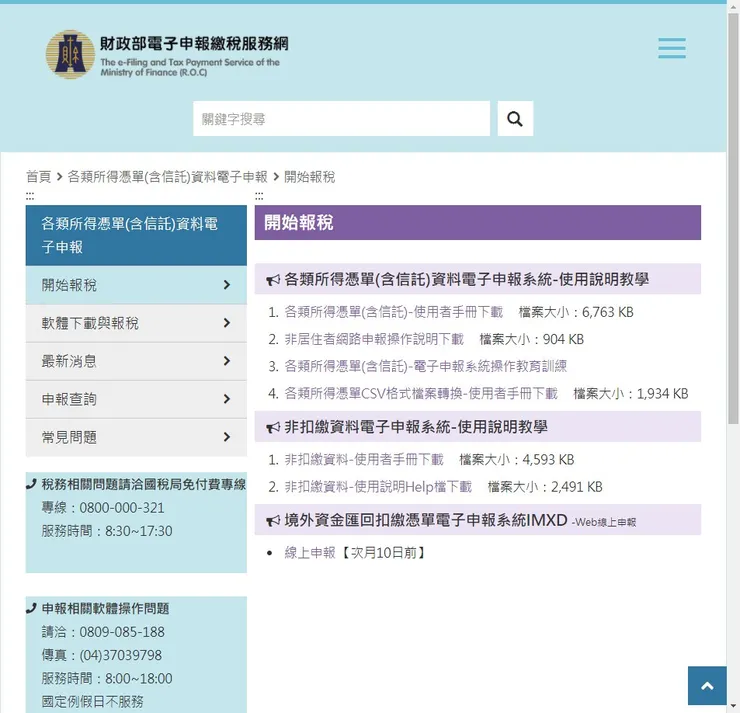Click accessibility anchor ::: above main content
The image size is (740, 713).
click(x=259, y=195)
